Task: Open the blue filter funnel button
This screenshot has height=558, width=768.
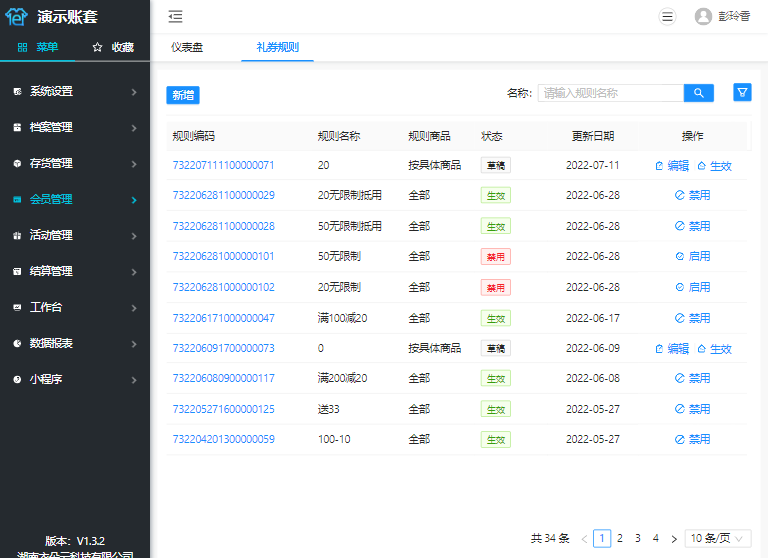Action: 743,92
